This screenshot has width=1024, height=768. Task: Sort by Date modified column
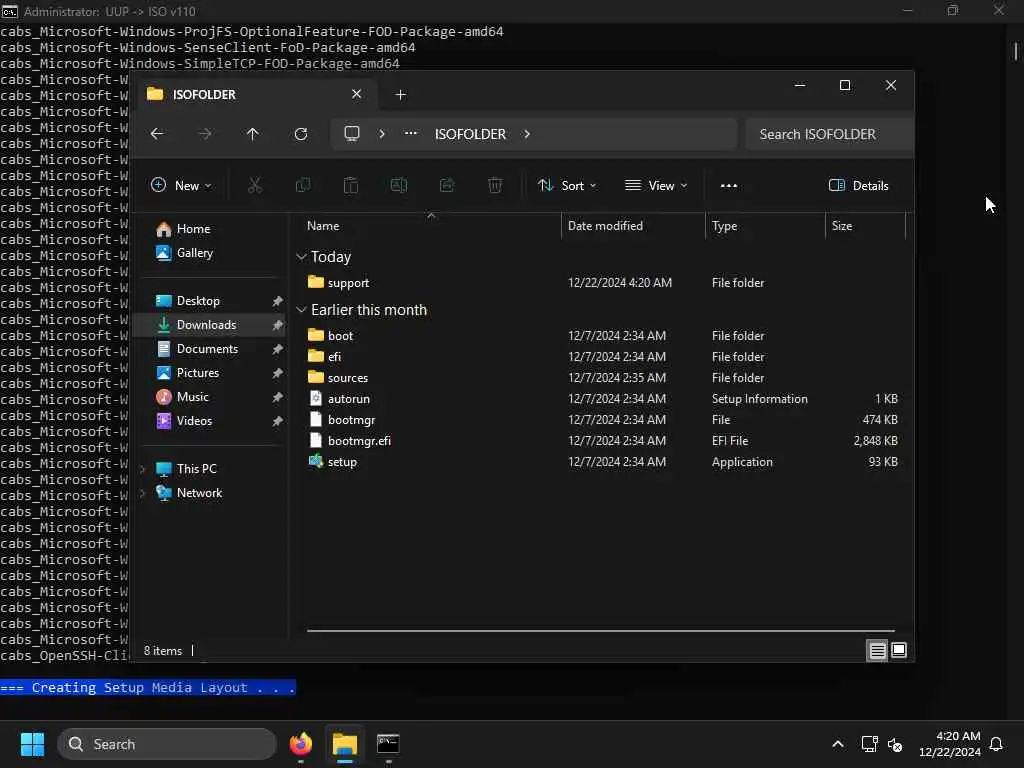coord(633,226)
